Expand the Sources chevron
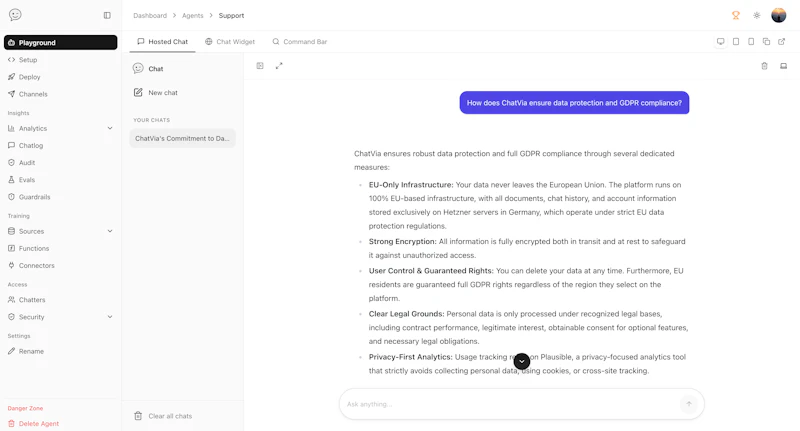The width and height of the screenshot is (800, 431). (110, 231)
